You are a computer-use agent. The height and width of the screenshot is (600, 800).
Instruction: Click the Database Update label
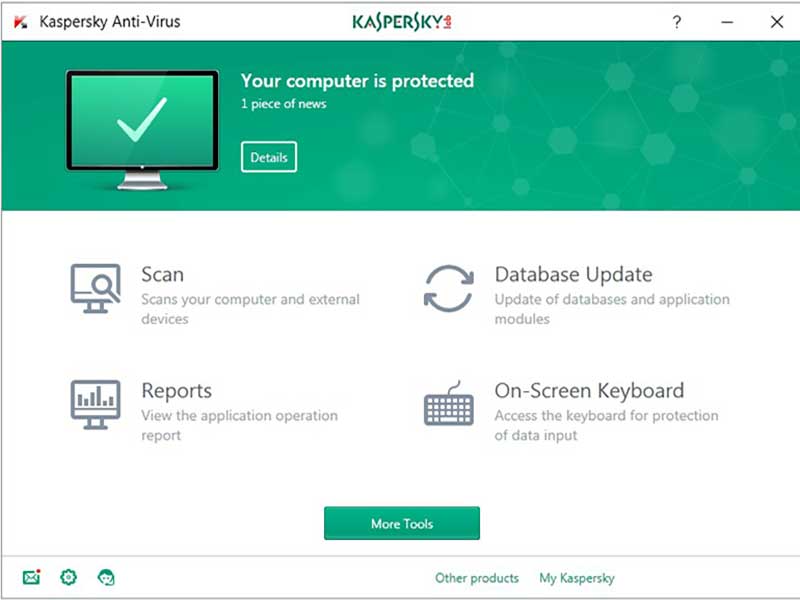574,274
